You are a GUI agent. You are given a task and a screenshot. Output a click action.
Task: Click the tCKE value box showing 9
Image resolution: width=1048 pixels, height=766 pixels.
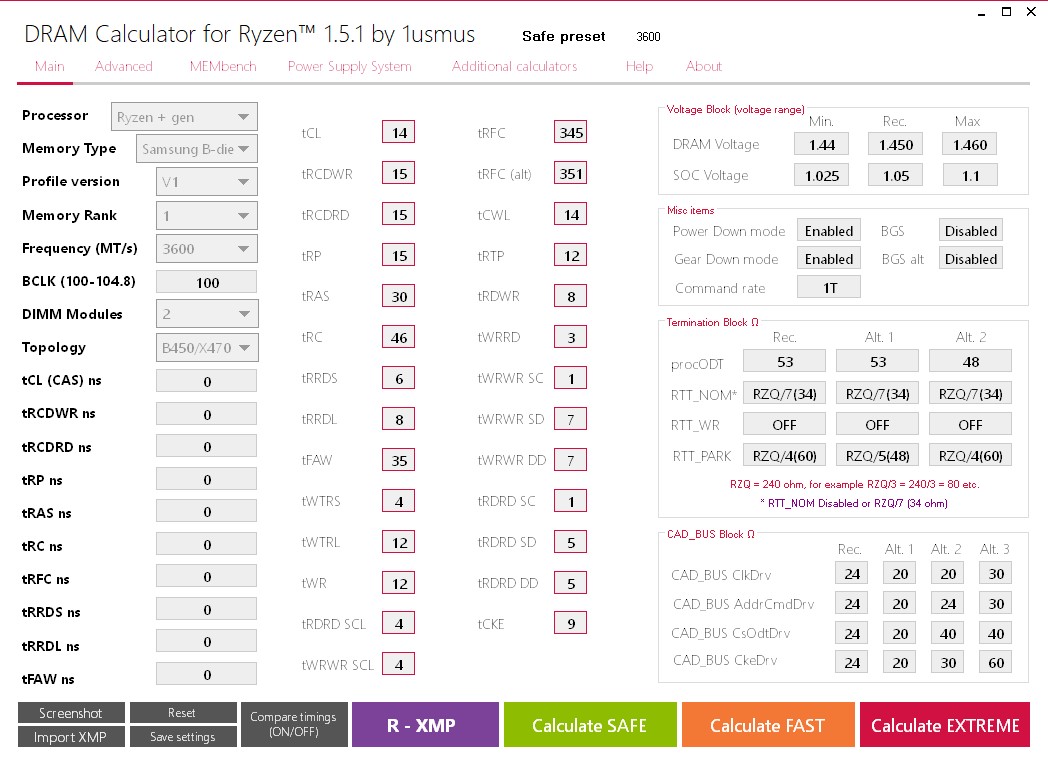571,624
